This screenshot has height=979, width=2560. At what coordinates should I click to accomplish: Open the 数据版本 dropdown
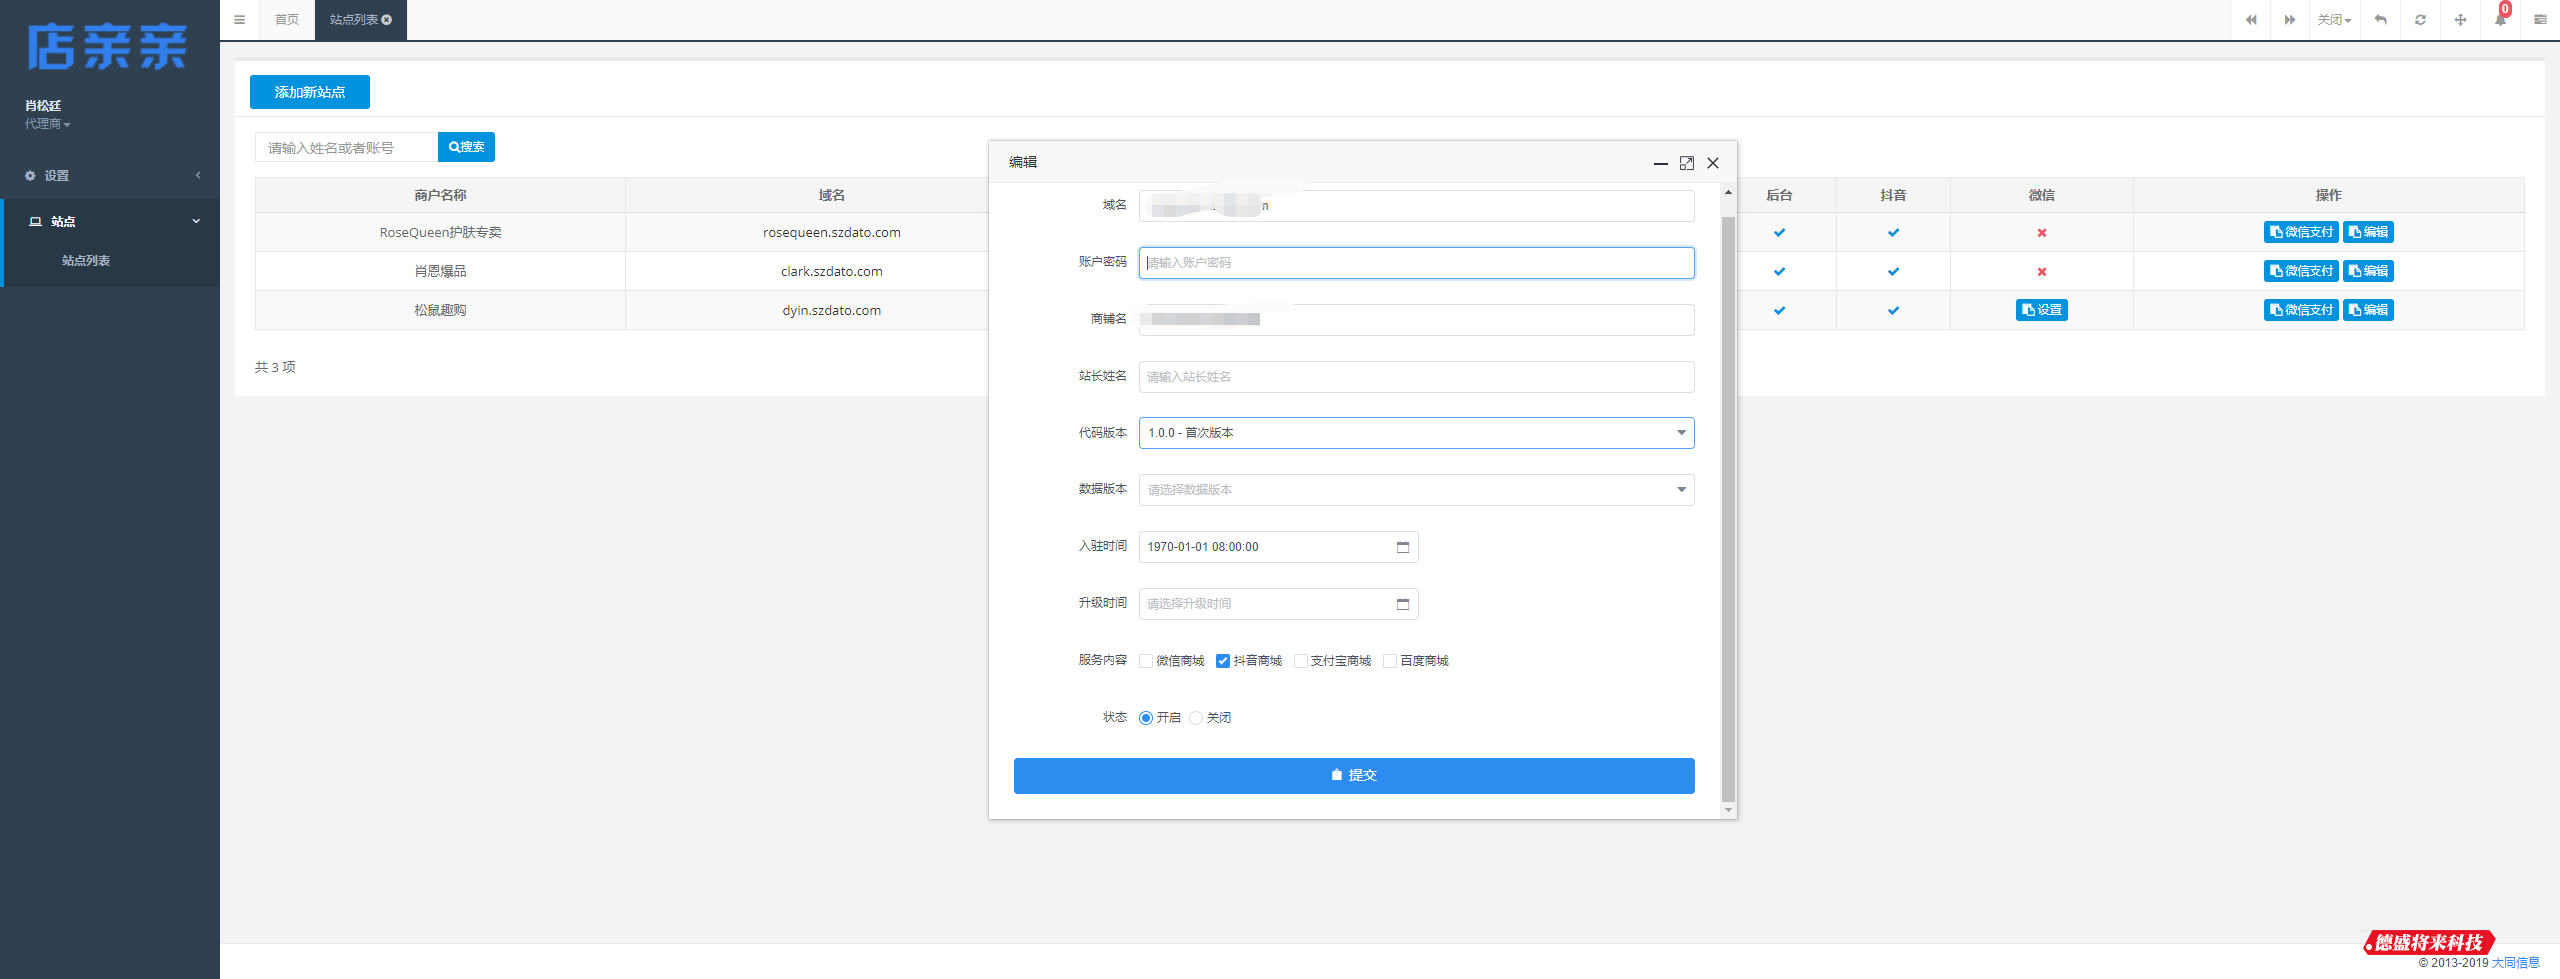click(1416, 490)
